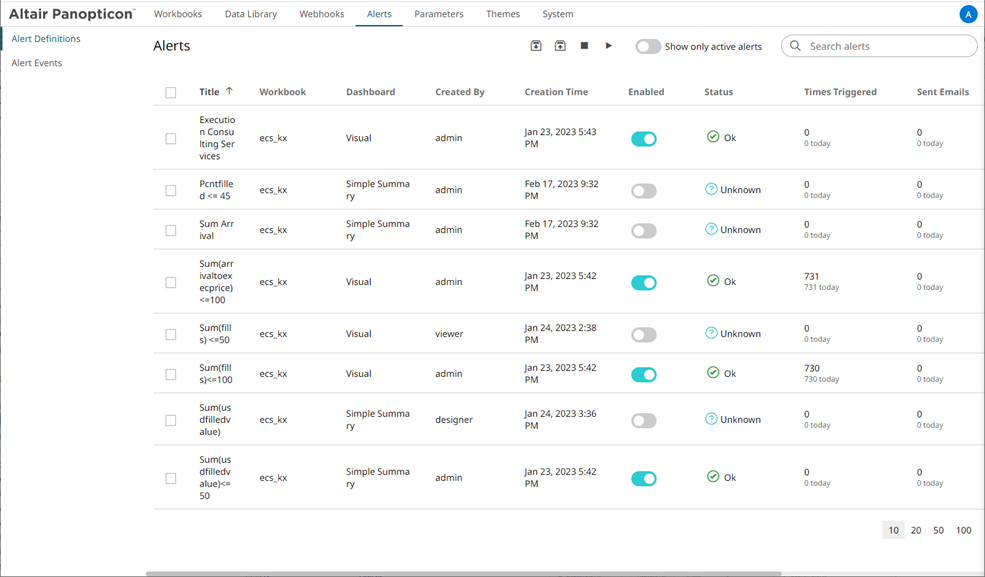
Task: Click Unknown status icon for Sum(usdfilledvalue) designer row
Action: tap(711, 419)
